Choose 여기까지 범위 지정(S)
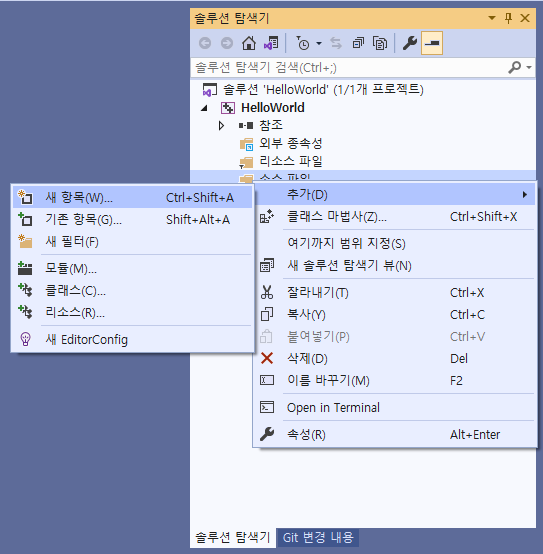Screen dimensions: 543x554 (395, 243)
